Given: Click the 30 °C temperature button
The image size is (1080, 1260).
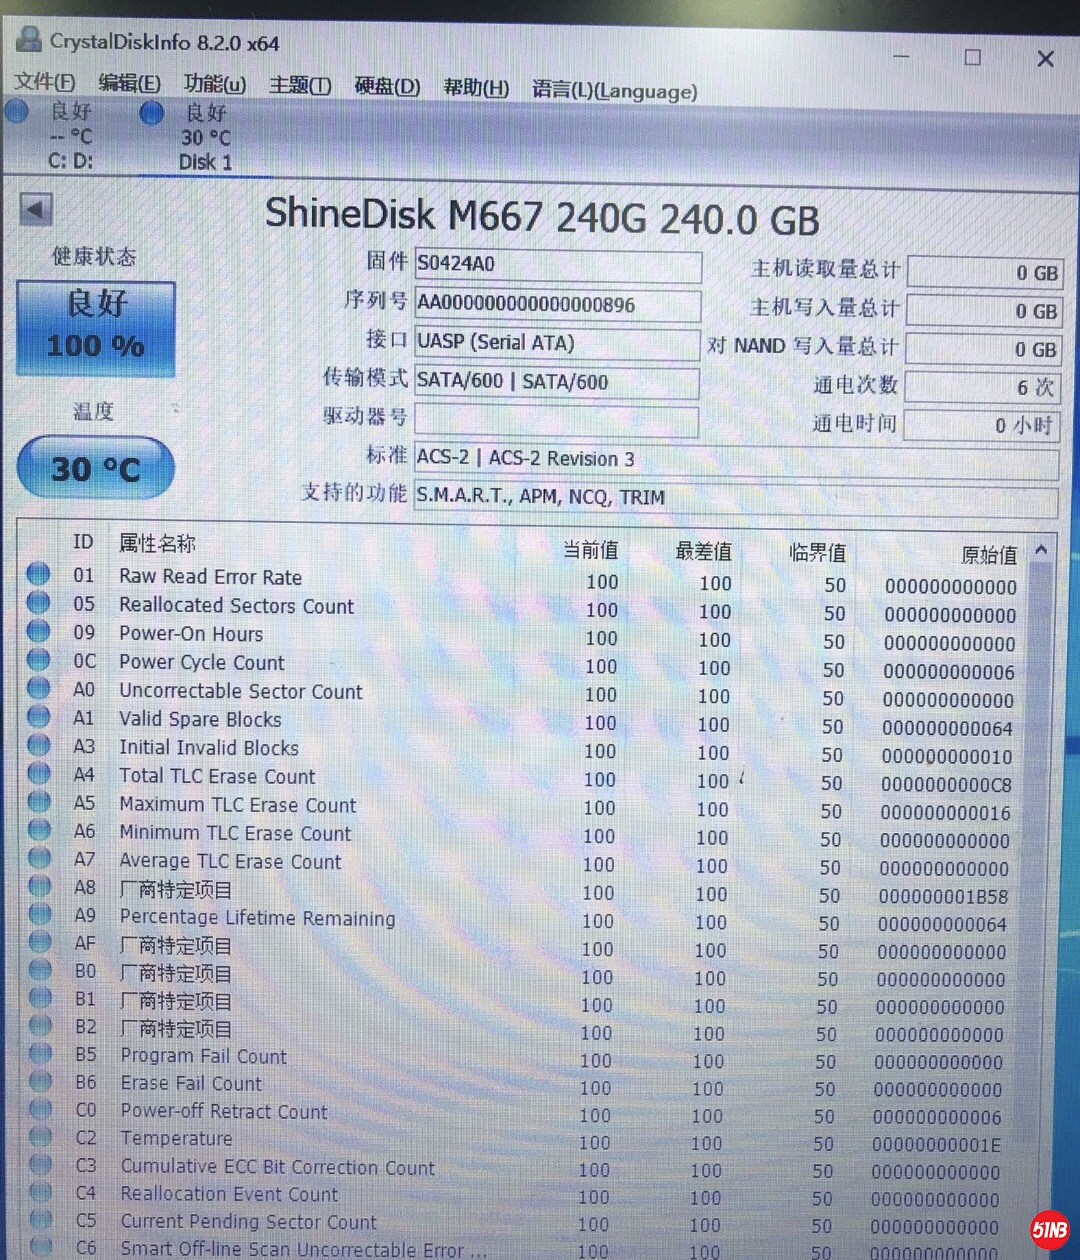Looking at the screenshot, I should pos(96,467).
